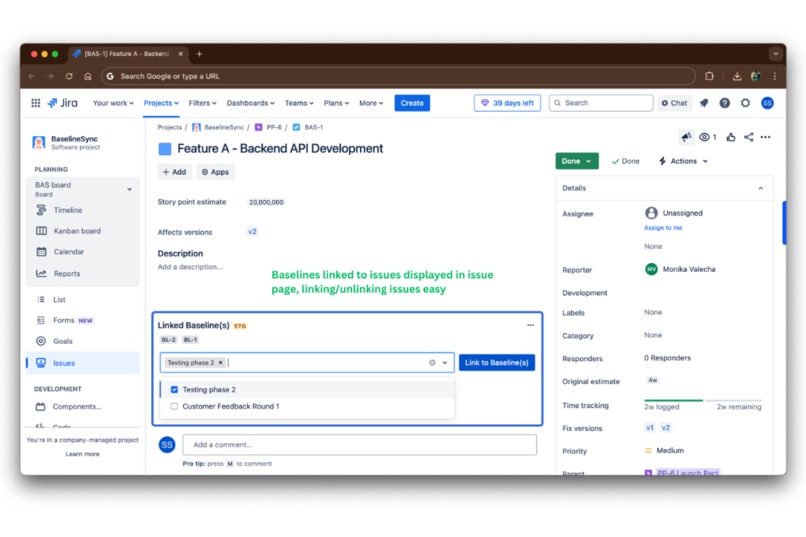
Task: Click the BAS-1 breadcrumb link
Action: click(x=314, y=127)
